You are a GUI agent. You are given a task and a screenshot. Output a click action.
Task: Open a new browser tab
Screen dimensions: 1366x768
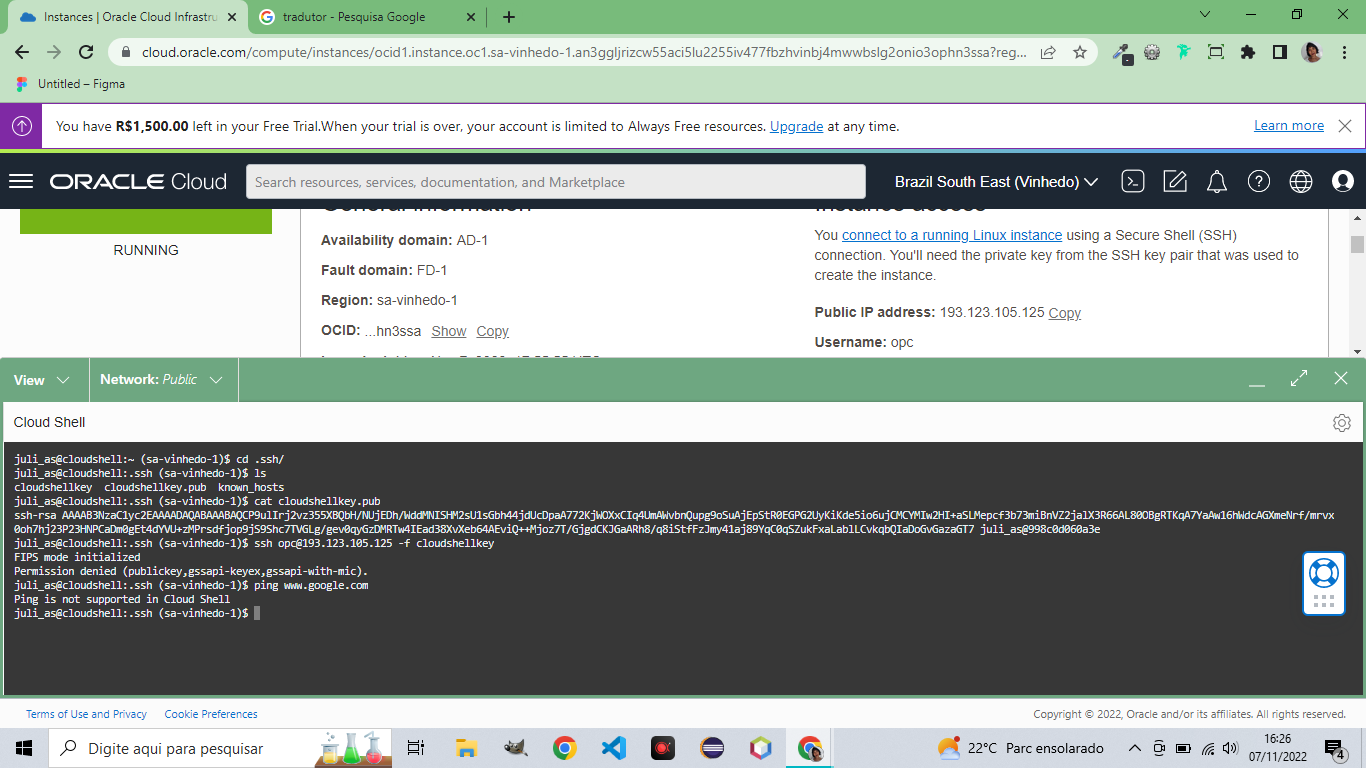pos(509,17)
